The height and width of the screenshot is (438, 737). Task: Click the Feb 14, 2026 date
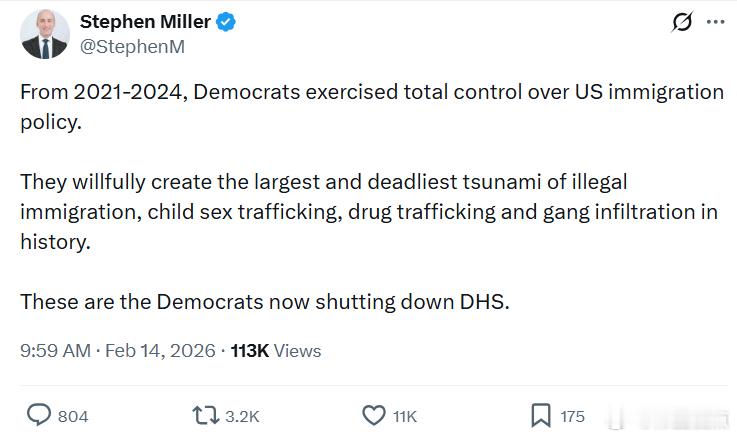click(162, 351)
